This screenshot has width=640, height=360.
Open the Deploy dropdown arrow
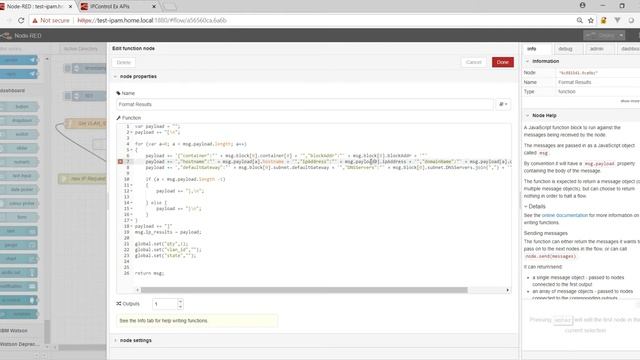click(x=621, y=36)
